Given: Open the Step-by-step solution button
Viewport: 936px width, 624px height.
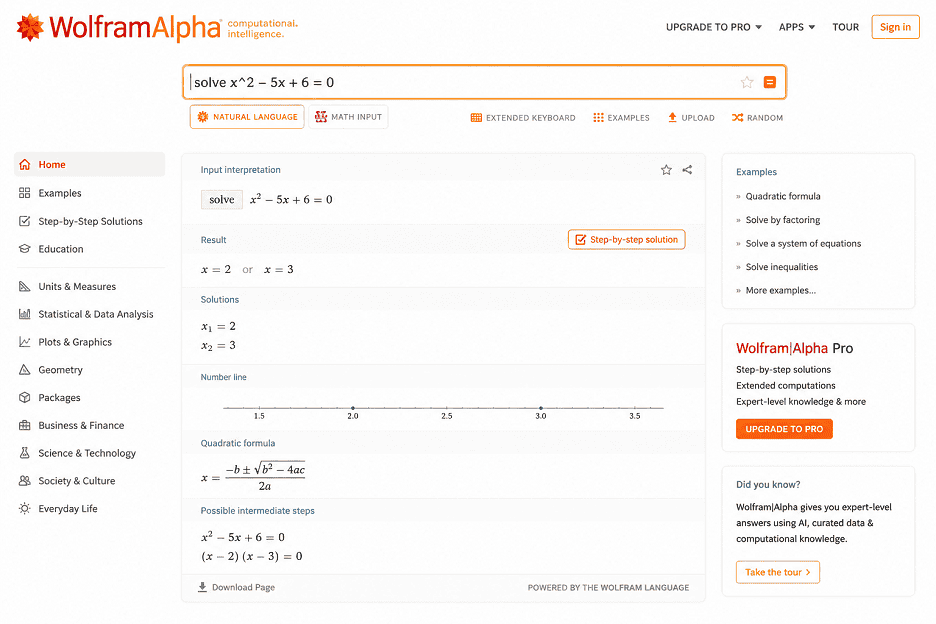Looking at the screenshot, I should point(626,239).
